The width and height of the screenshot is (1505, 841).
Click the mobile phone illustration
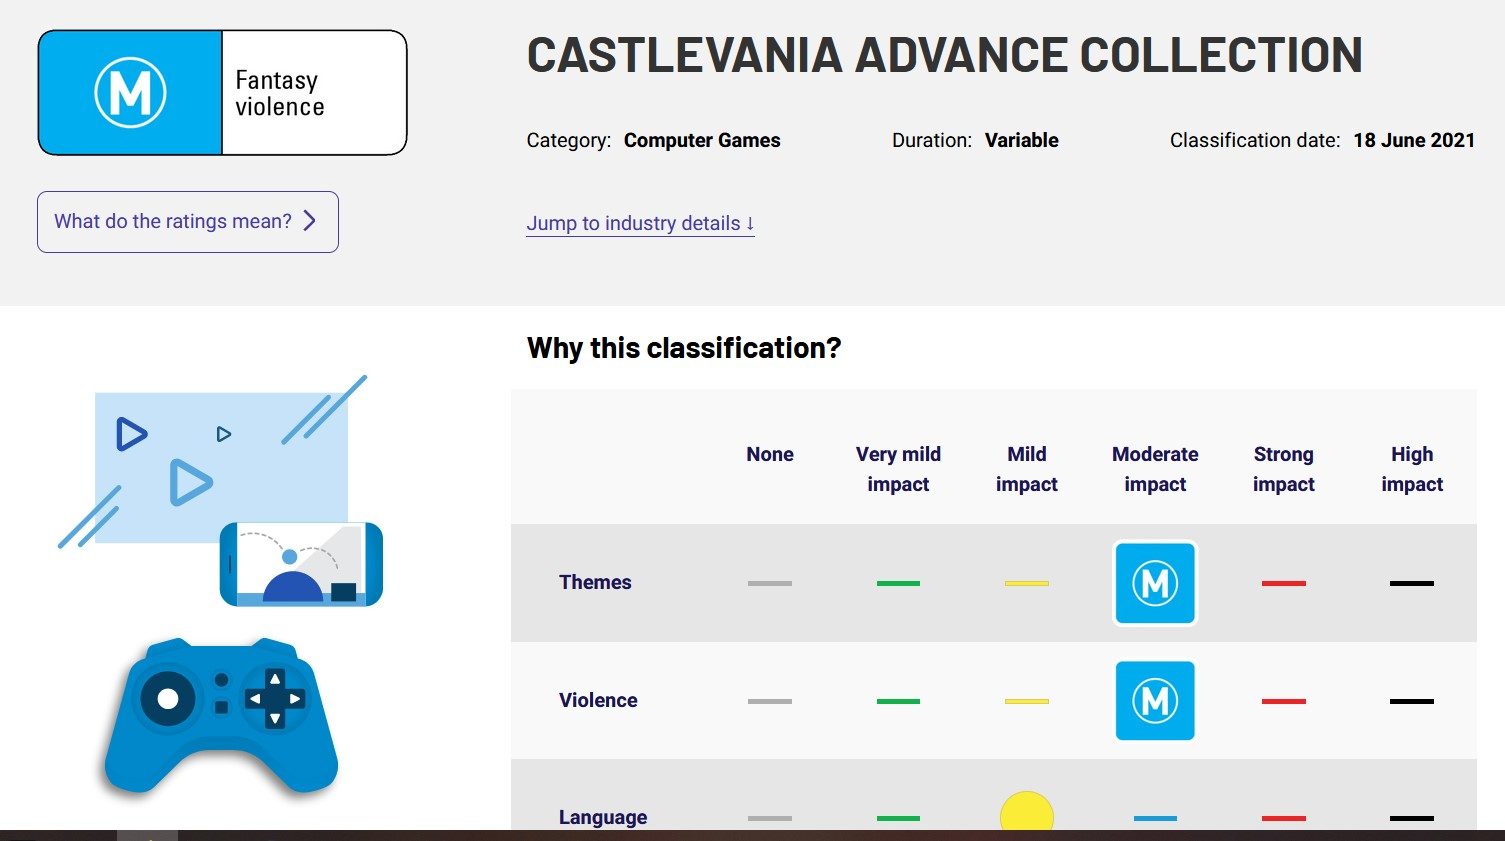(x=301, y=564)
